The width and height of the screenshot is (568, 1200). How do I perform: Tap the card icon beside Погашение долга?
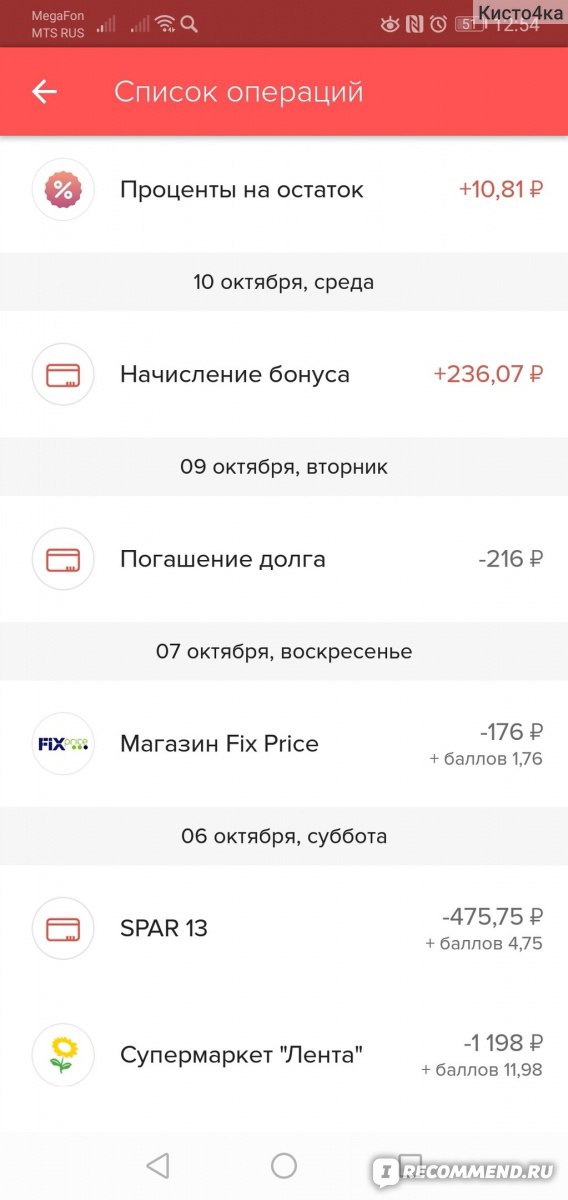click(63, 559)
